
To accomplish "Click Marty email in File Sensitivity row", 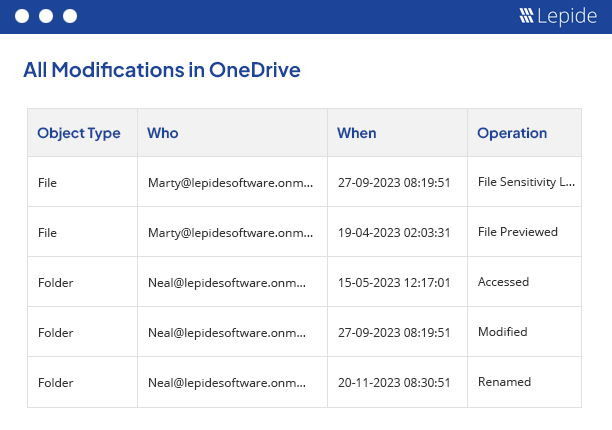I will point(230,183).
